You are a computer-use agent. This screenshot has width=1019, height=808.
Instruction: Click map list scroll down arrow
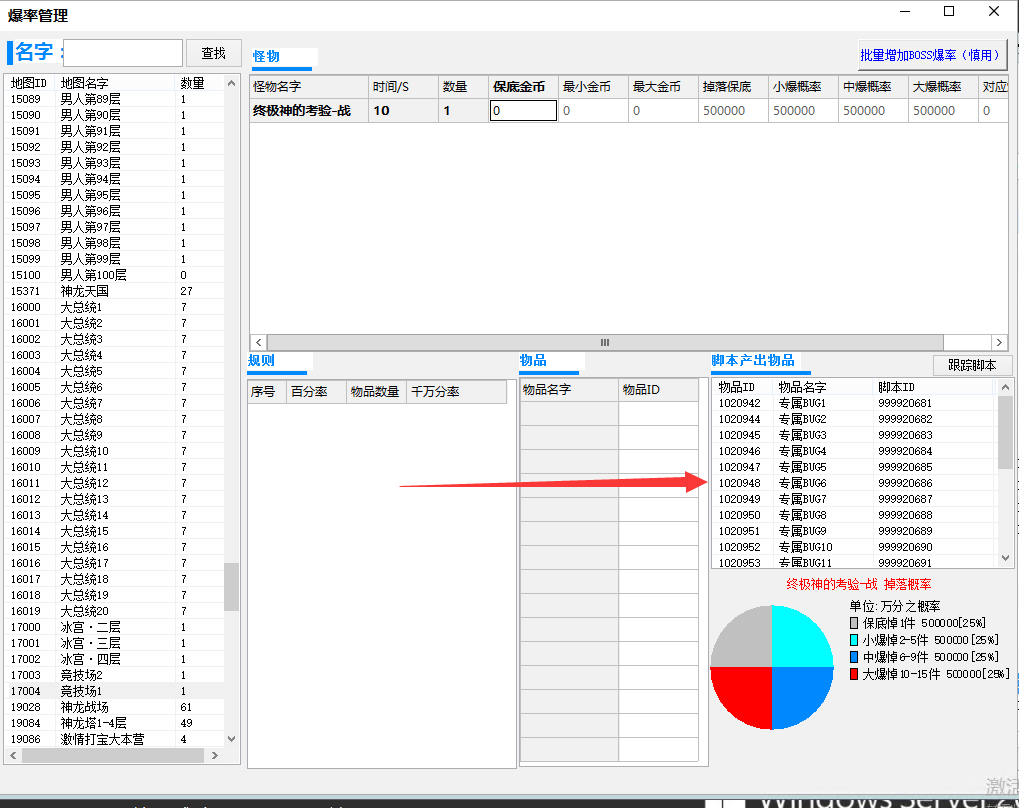pos(231,739)
